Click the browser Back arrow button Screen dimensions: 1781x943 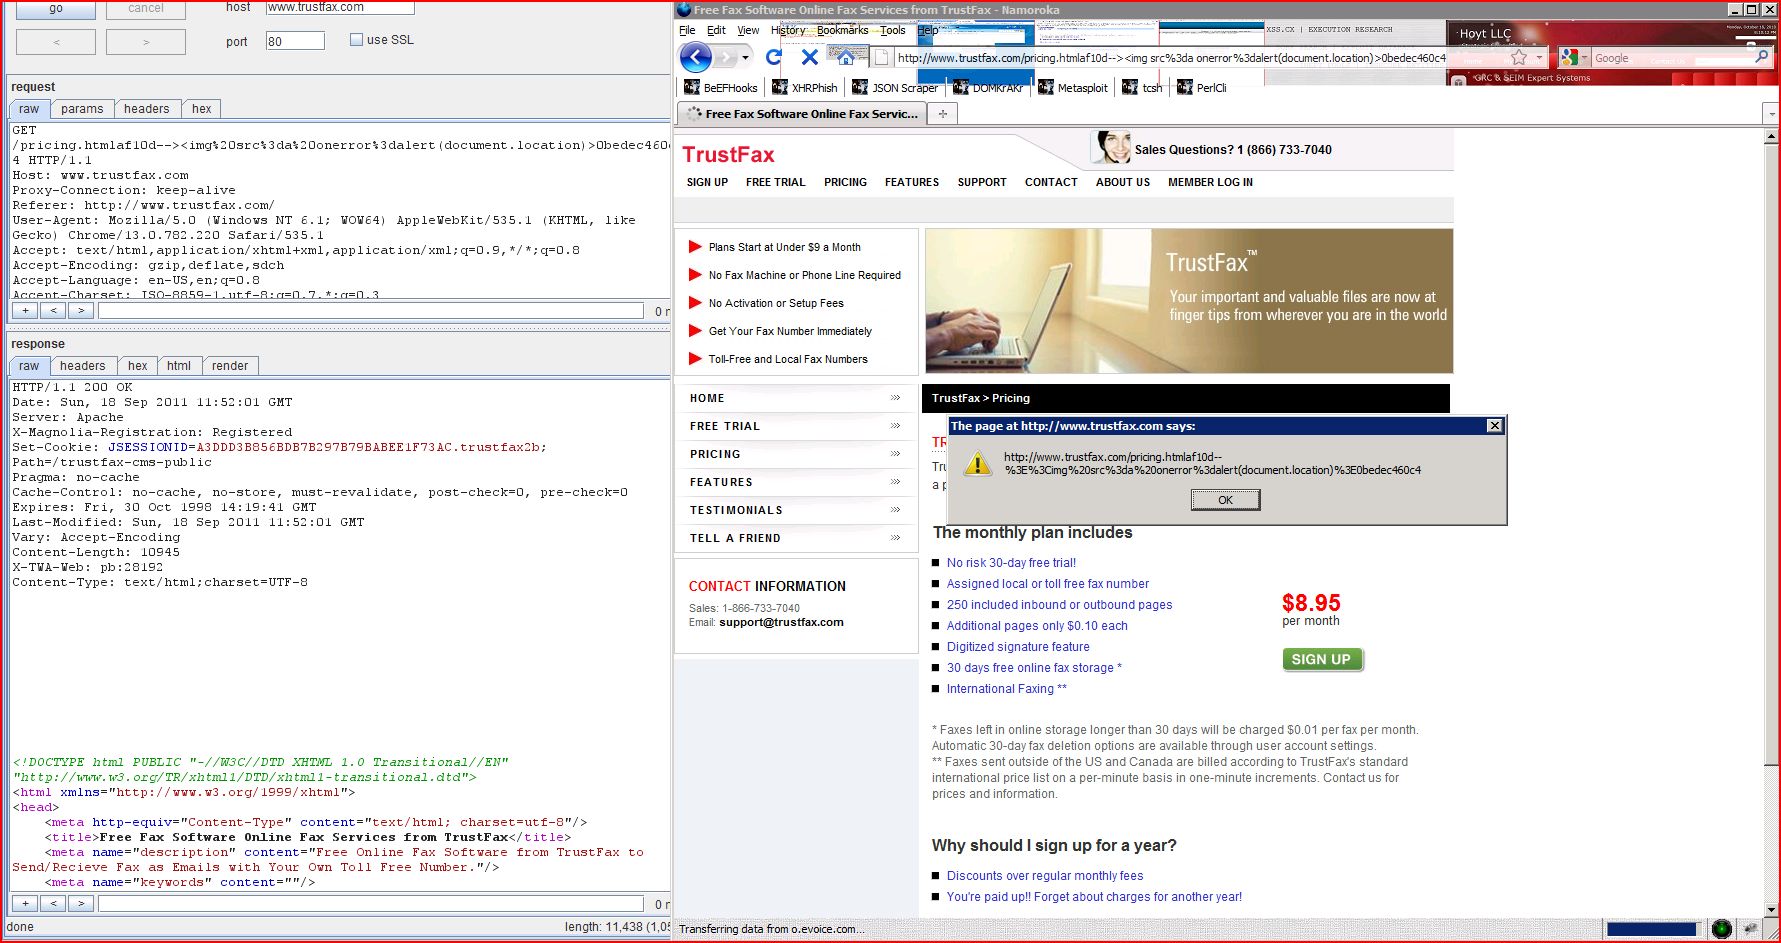[696, 57]
